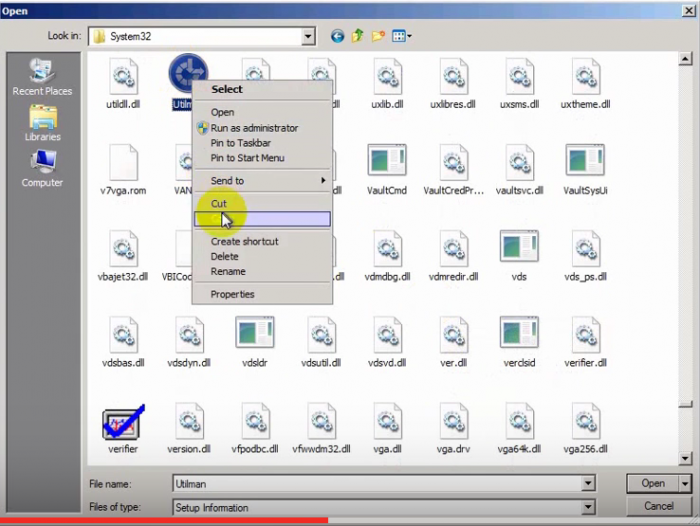Open Libraries in sidebar

click(42, 123)
